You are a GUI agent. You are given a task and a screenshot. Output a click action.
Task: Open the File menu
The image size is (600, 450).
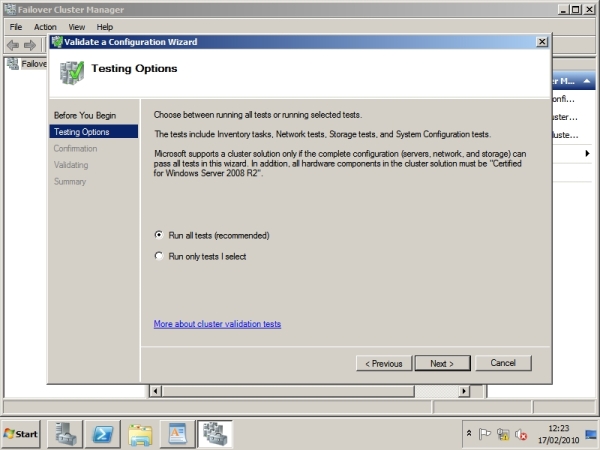(16, 27)
